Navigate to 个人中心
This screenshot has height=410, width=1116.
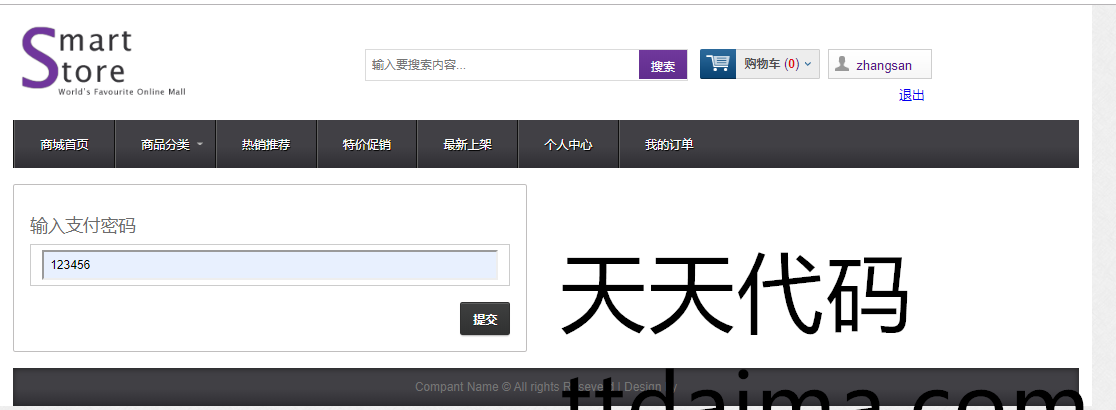[x=568, y=145]
